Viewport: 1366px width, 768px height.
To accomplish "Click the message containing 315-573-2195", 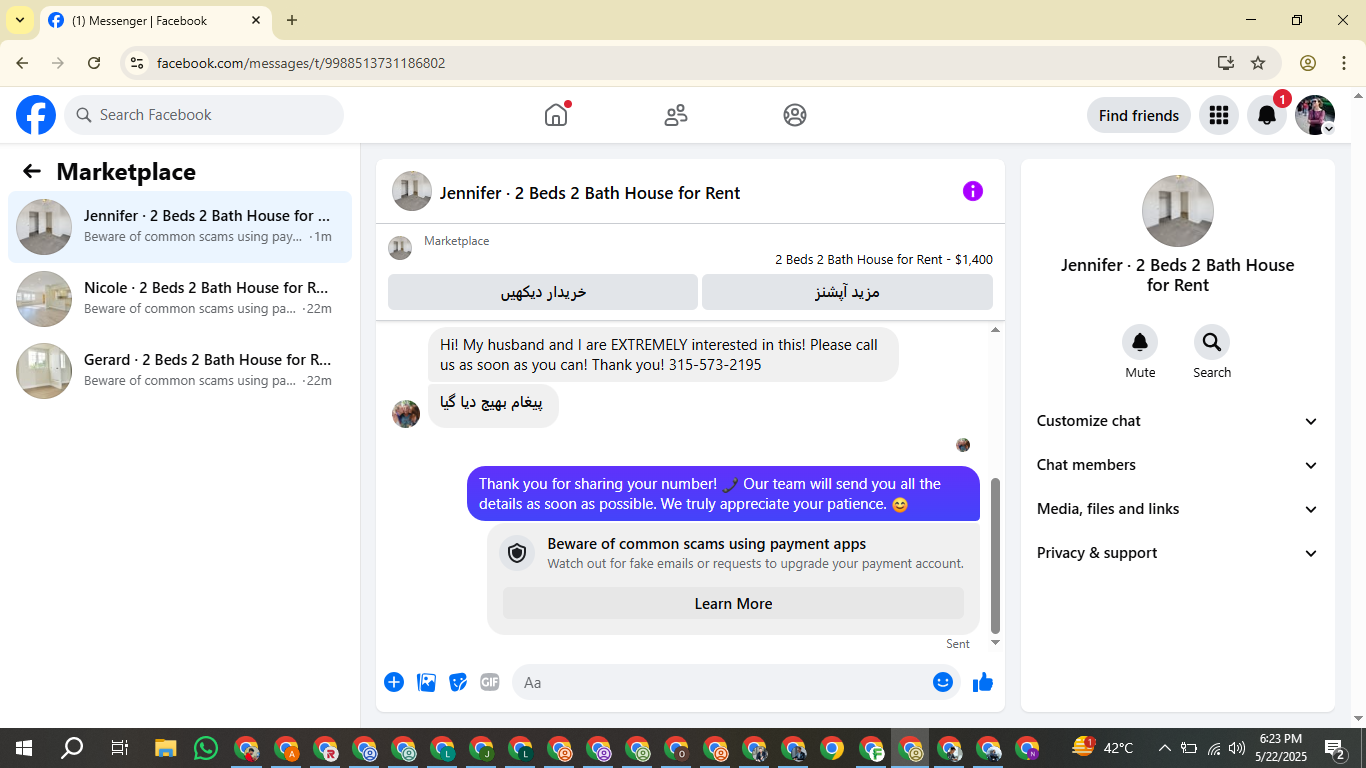I will tap(663, 355).
